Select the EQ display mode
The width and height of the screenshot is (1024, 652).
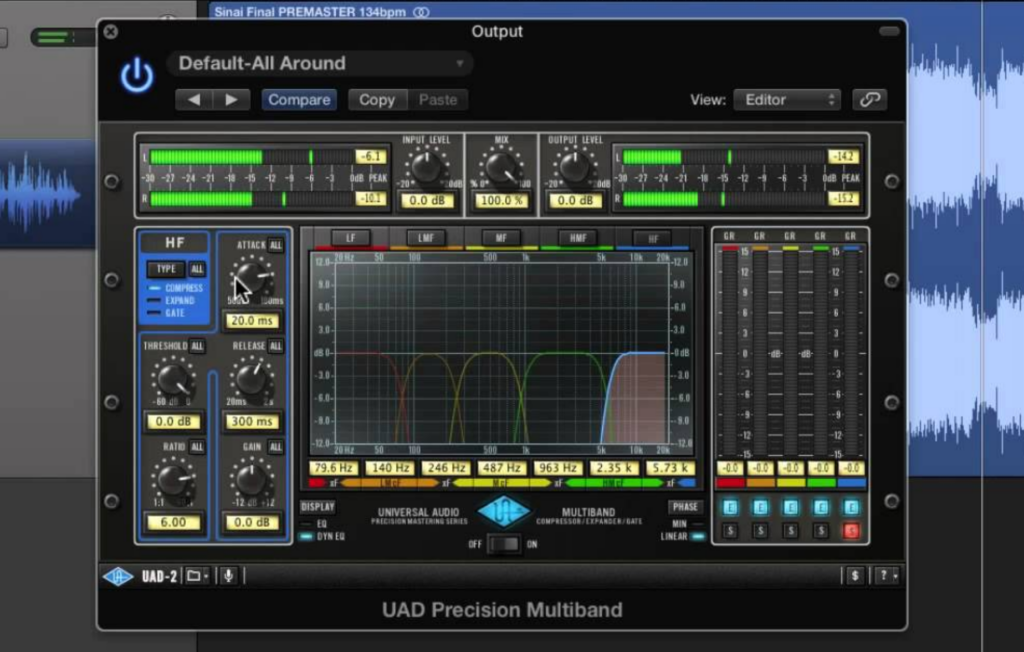pyautogui.click(x=314, y=524)
